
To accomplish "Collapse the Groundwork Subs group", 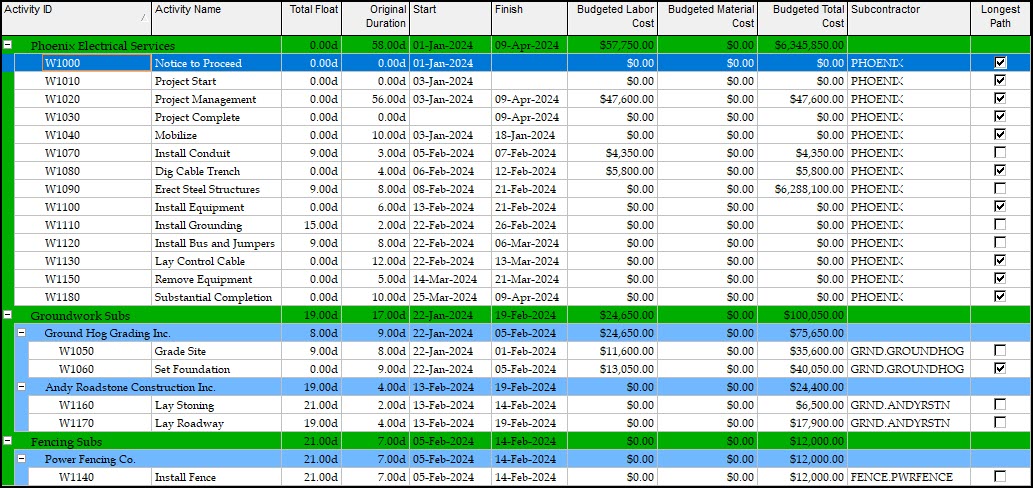I will point(8,315).
